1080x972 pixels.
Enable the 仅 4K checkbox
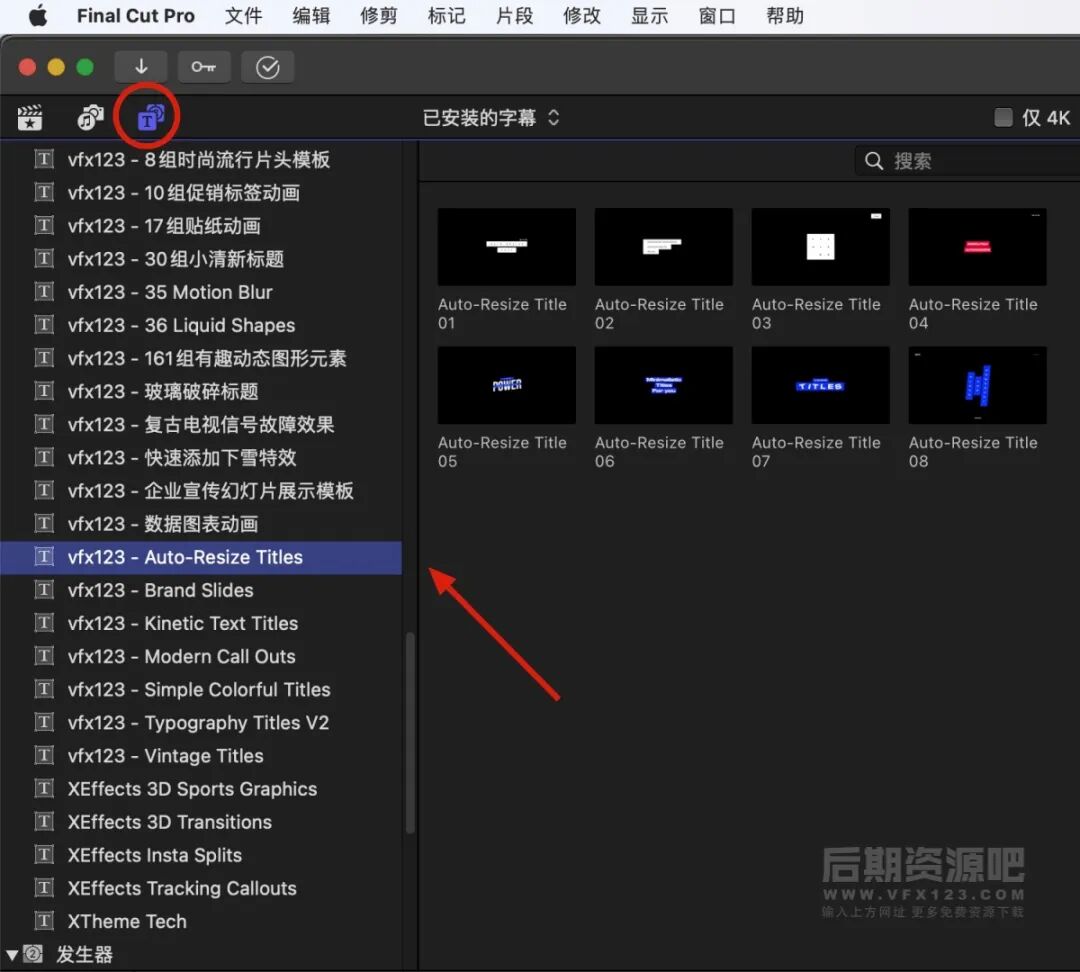pyautogui.click(x=1003, y=117)
